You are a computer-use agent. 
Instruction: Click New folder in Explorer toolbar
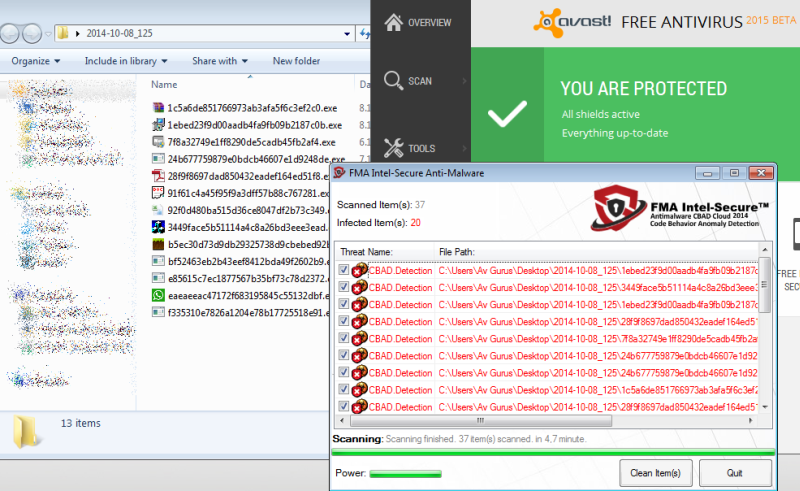[296, 61]
